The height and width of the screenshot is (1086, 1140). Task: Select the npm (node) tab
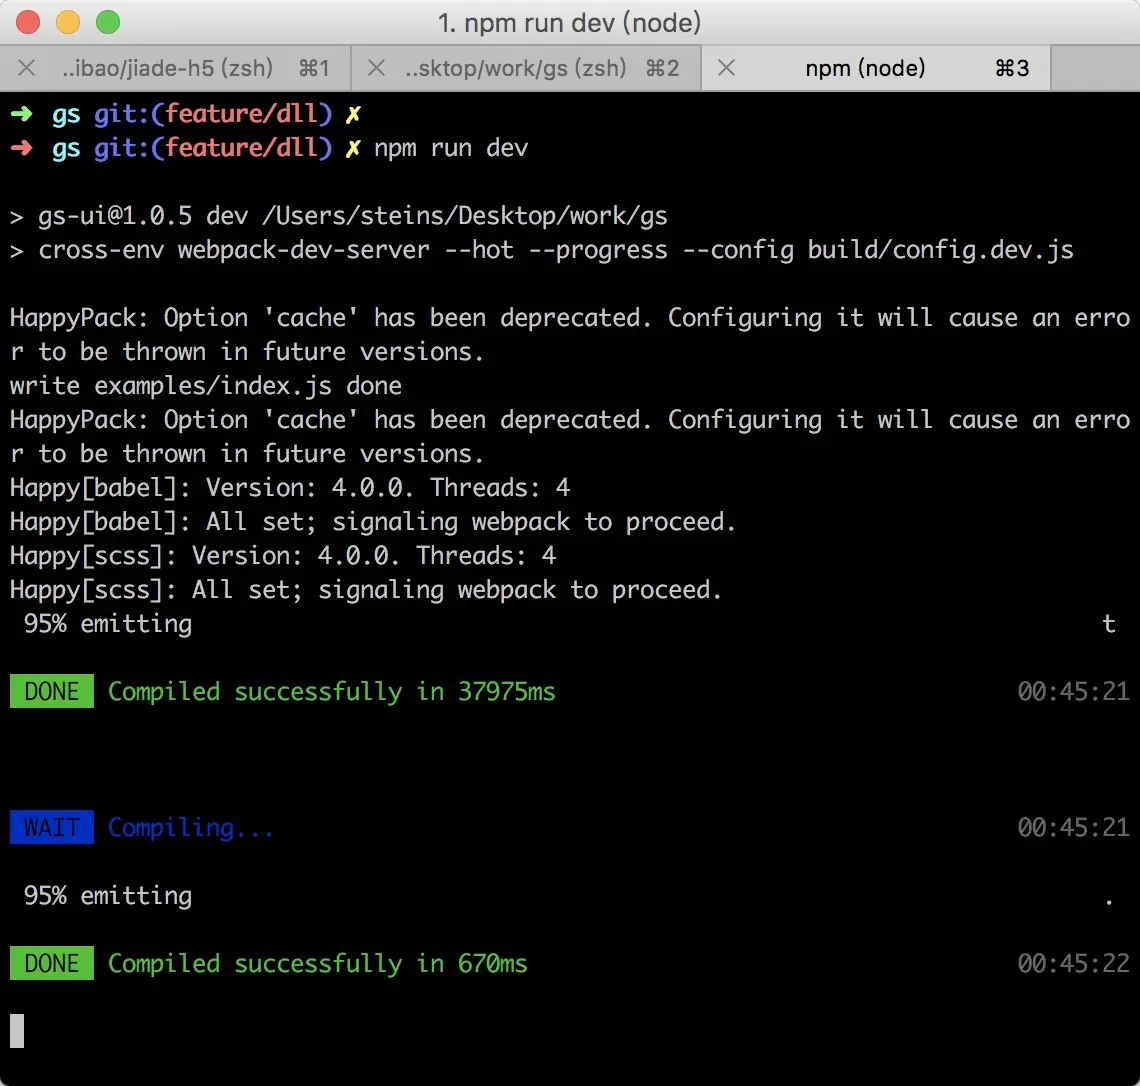pos(876,68)
